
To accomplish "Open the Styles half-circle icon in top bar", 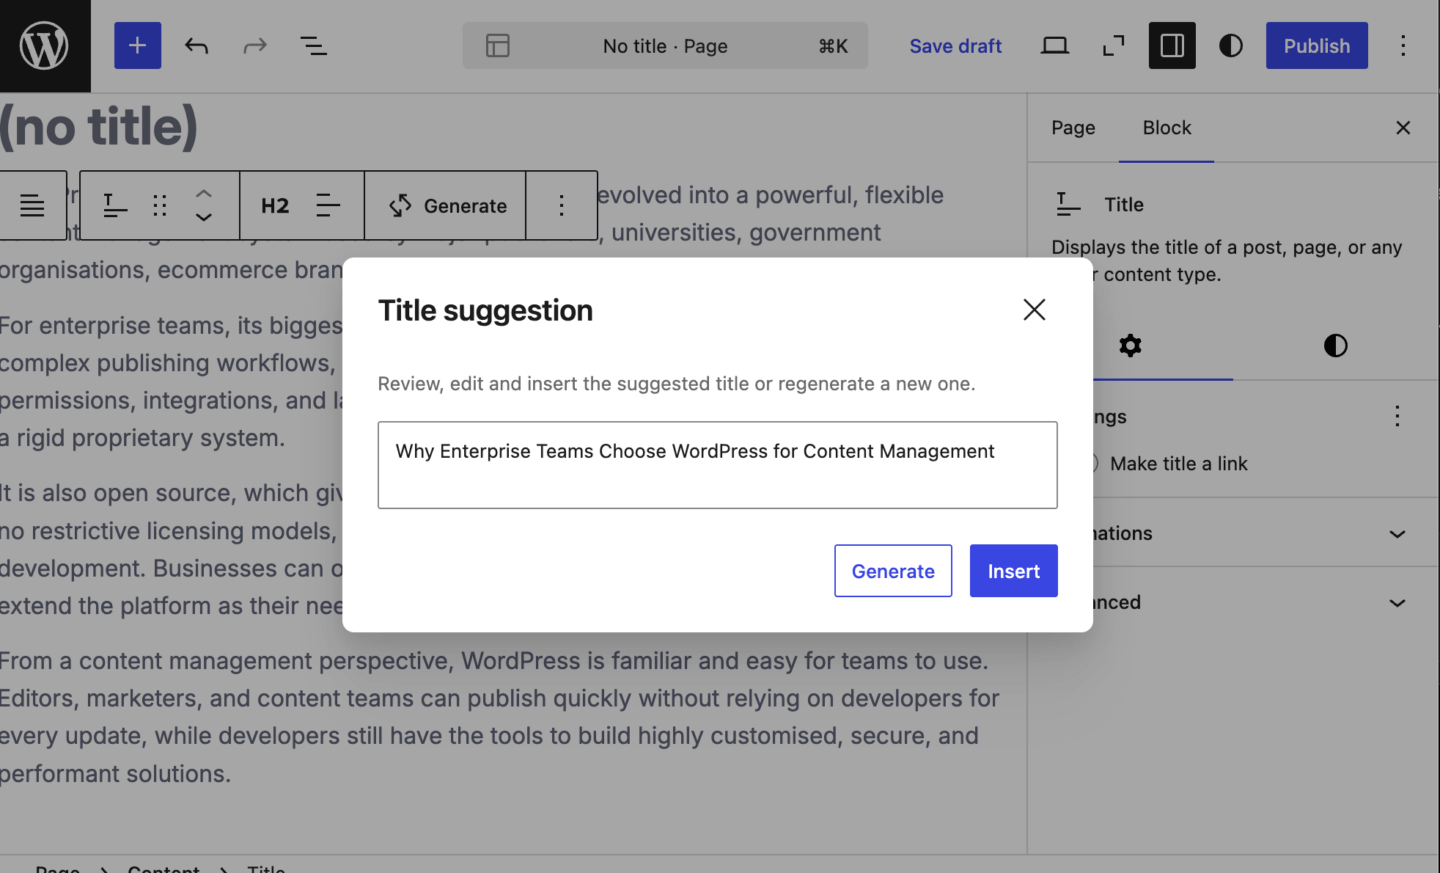I will pos(1231,46).
